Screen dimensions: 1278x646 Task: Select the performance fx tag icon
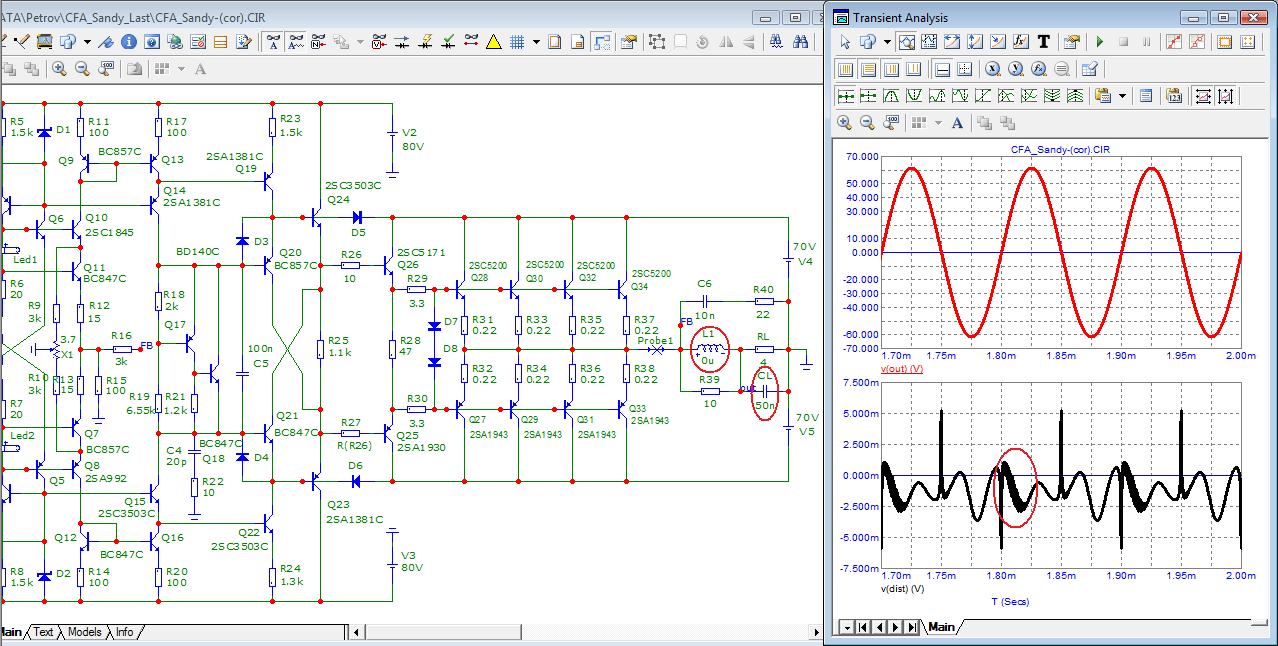tap(1020, 42)
